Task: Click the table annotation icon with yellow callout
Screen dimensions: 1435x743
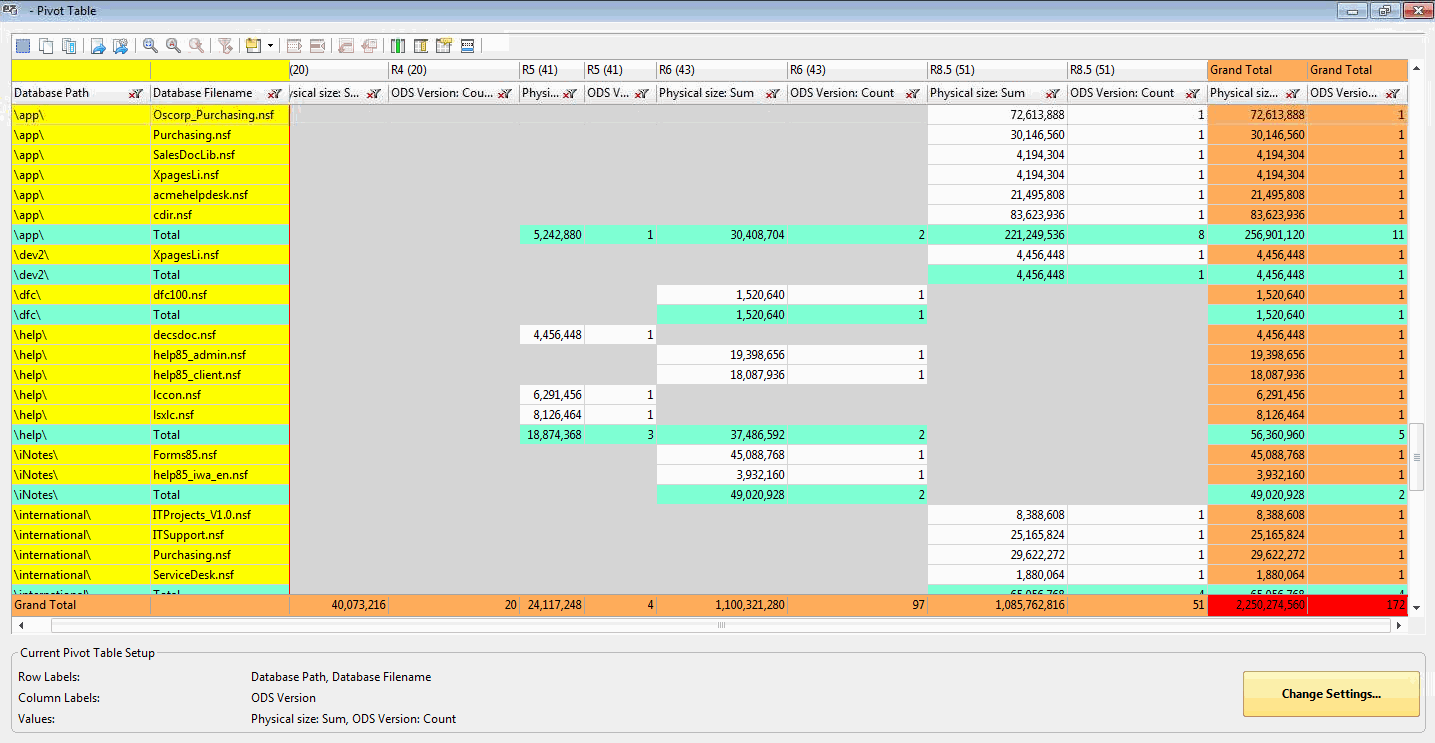Action: click(x=444, y=45)
